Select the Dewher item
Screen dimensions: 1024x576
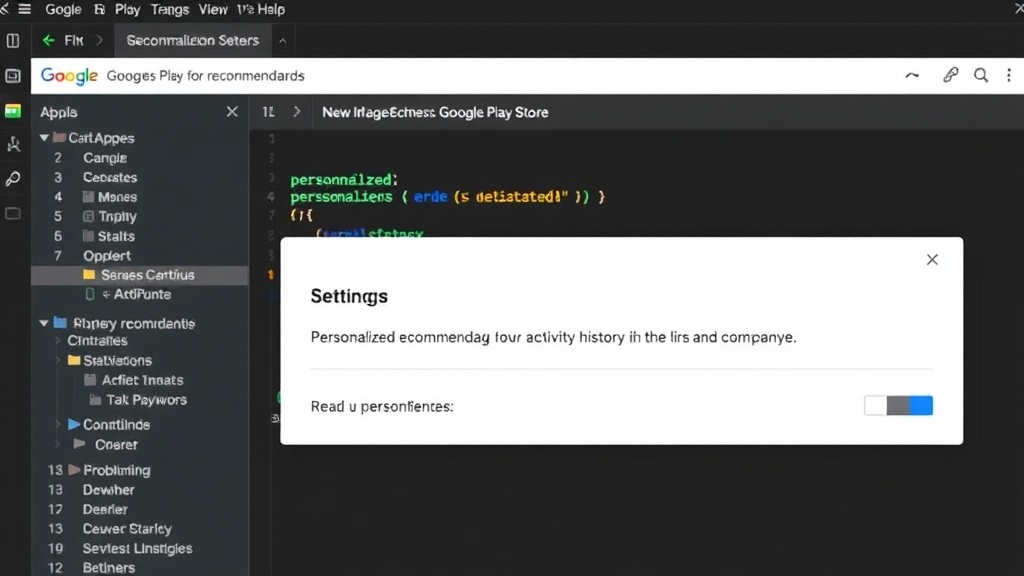coord(108,490)
